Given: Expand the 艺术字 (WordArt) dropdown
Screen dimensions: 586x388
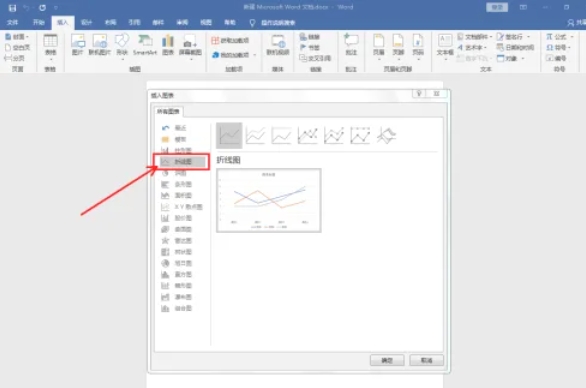Looking at the screenshot, I should tap(485, 47).
